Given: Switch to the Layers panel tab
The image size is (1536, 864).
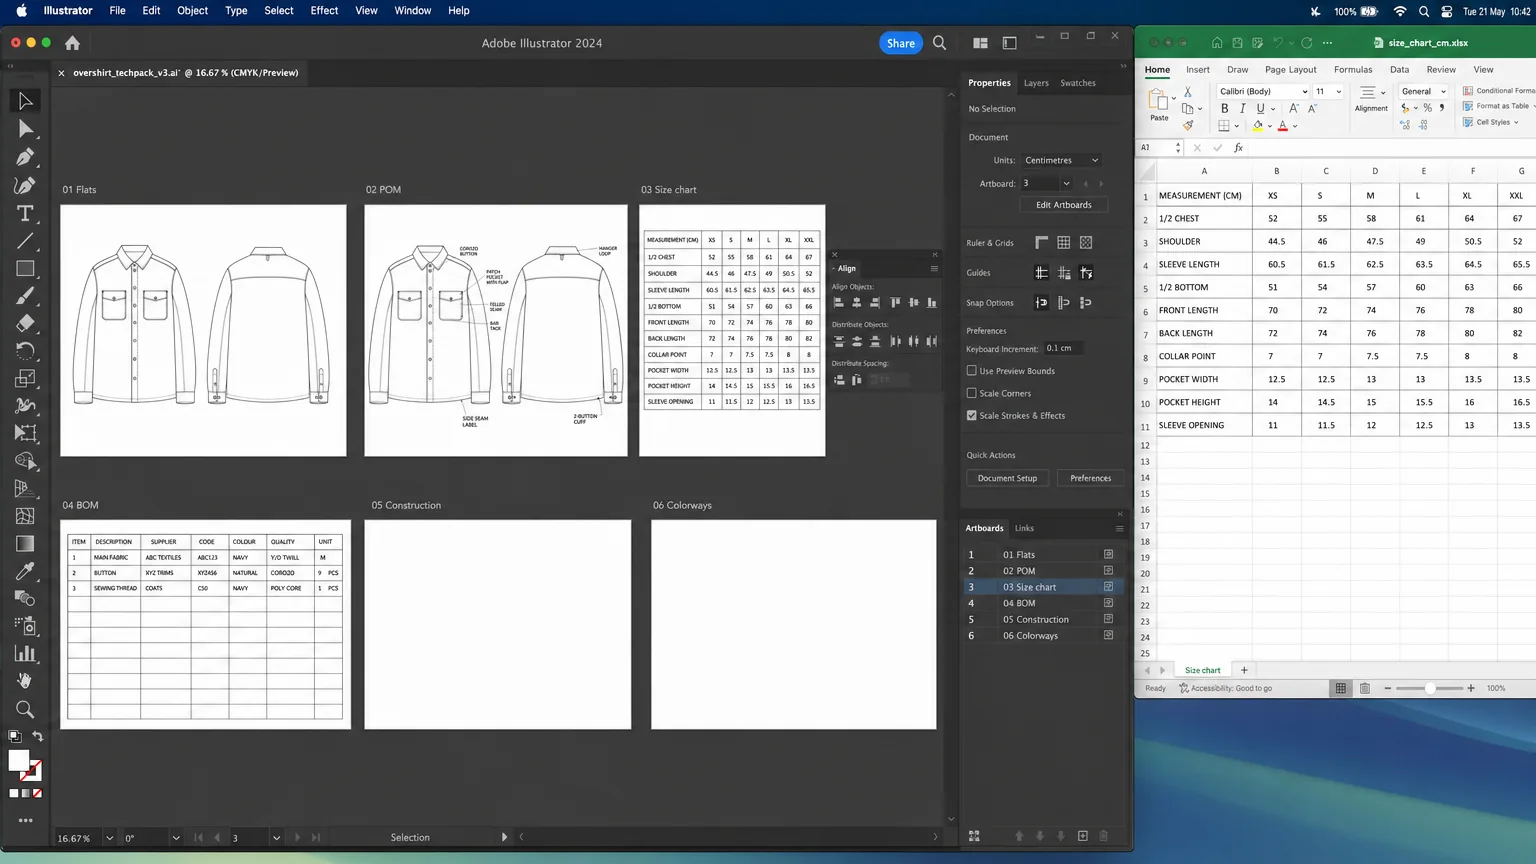Looking at the screenshot, I should pos(1036,83).
